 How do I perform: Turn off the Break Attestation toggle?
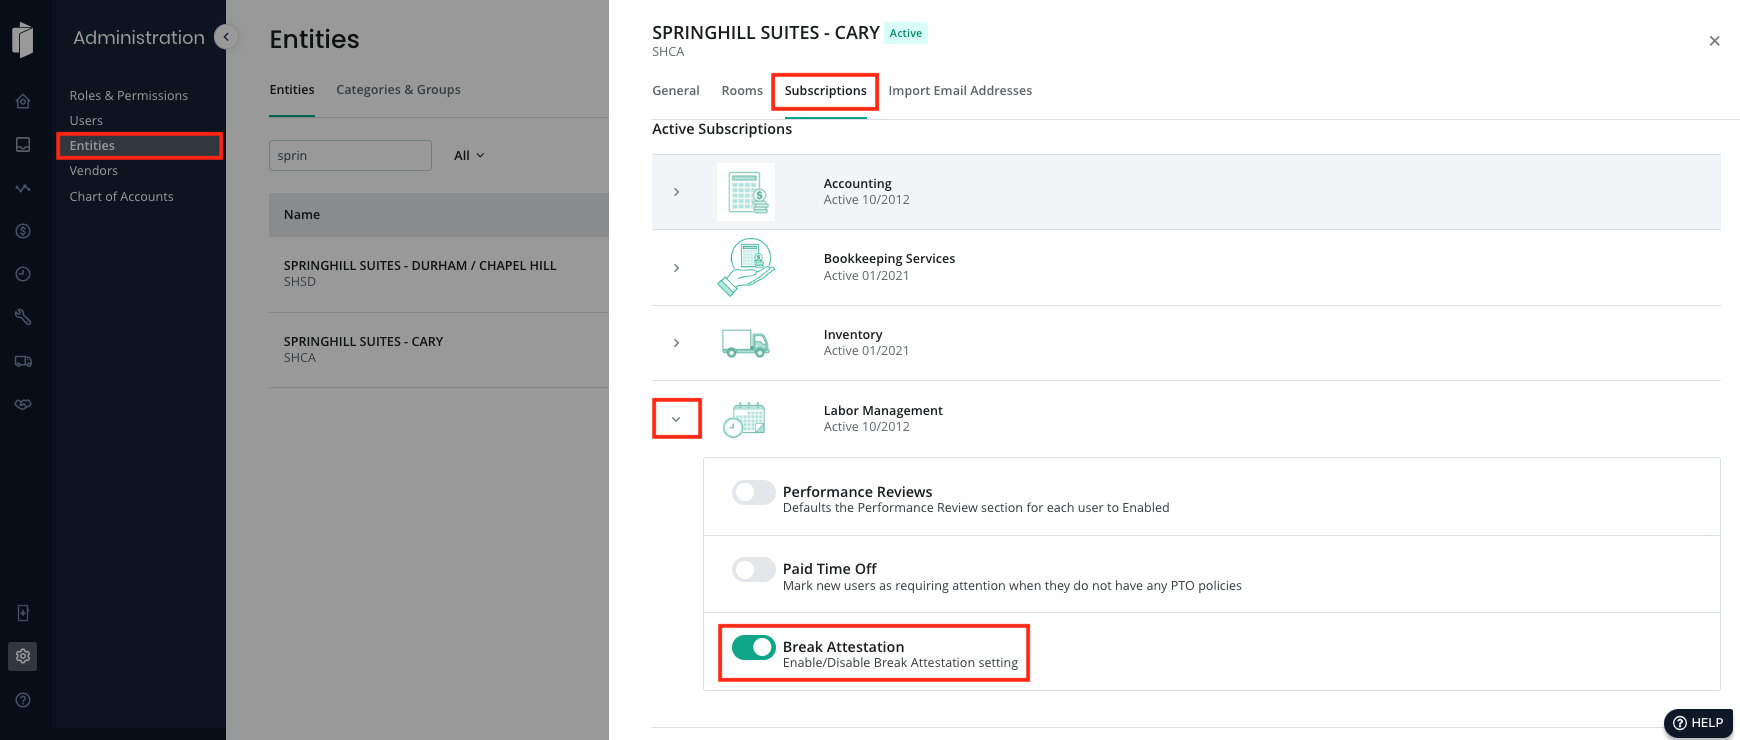753,647
